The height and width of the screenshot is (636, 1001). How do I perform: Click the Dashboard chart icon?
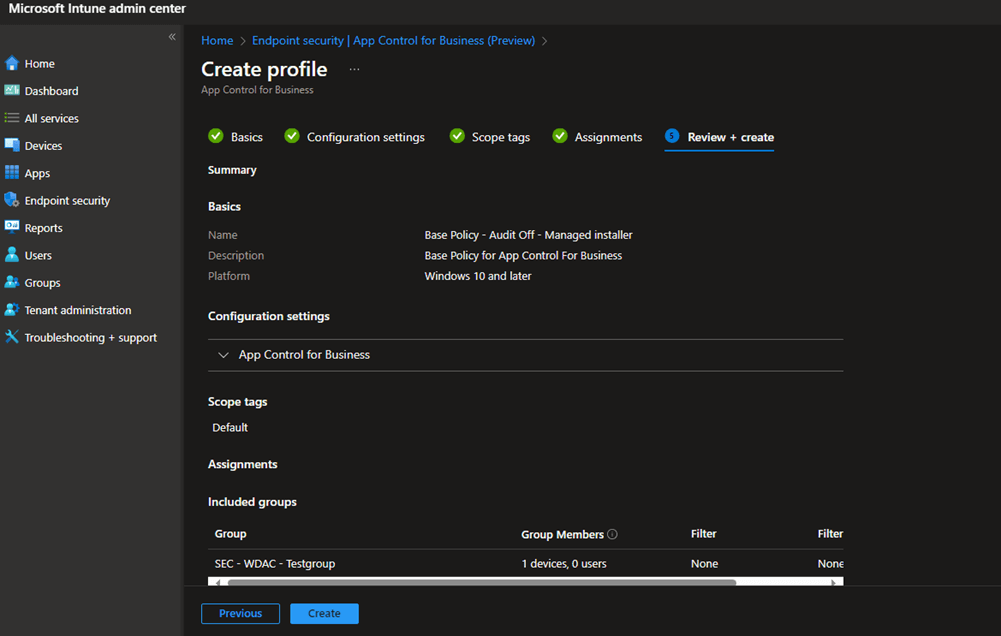tap(11, 90)
